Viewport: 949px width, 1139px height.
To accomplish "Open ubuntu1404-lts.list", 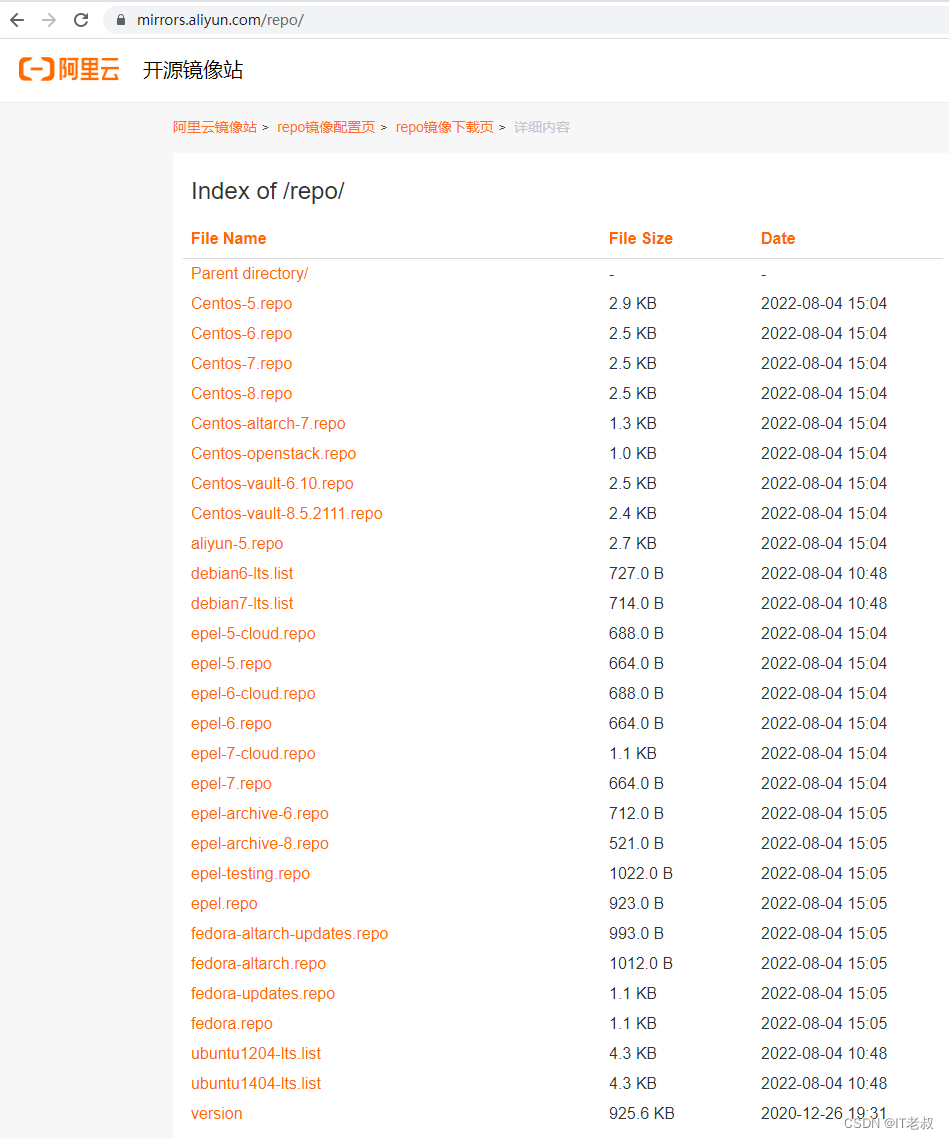I will click(256, 1084).
